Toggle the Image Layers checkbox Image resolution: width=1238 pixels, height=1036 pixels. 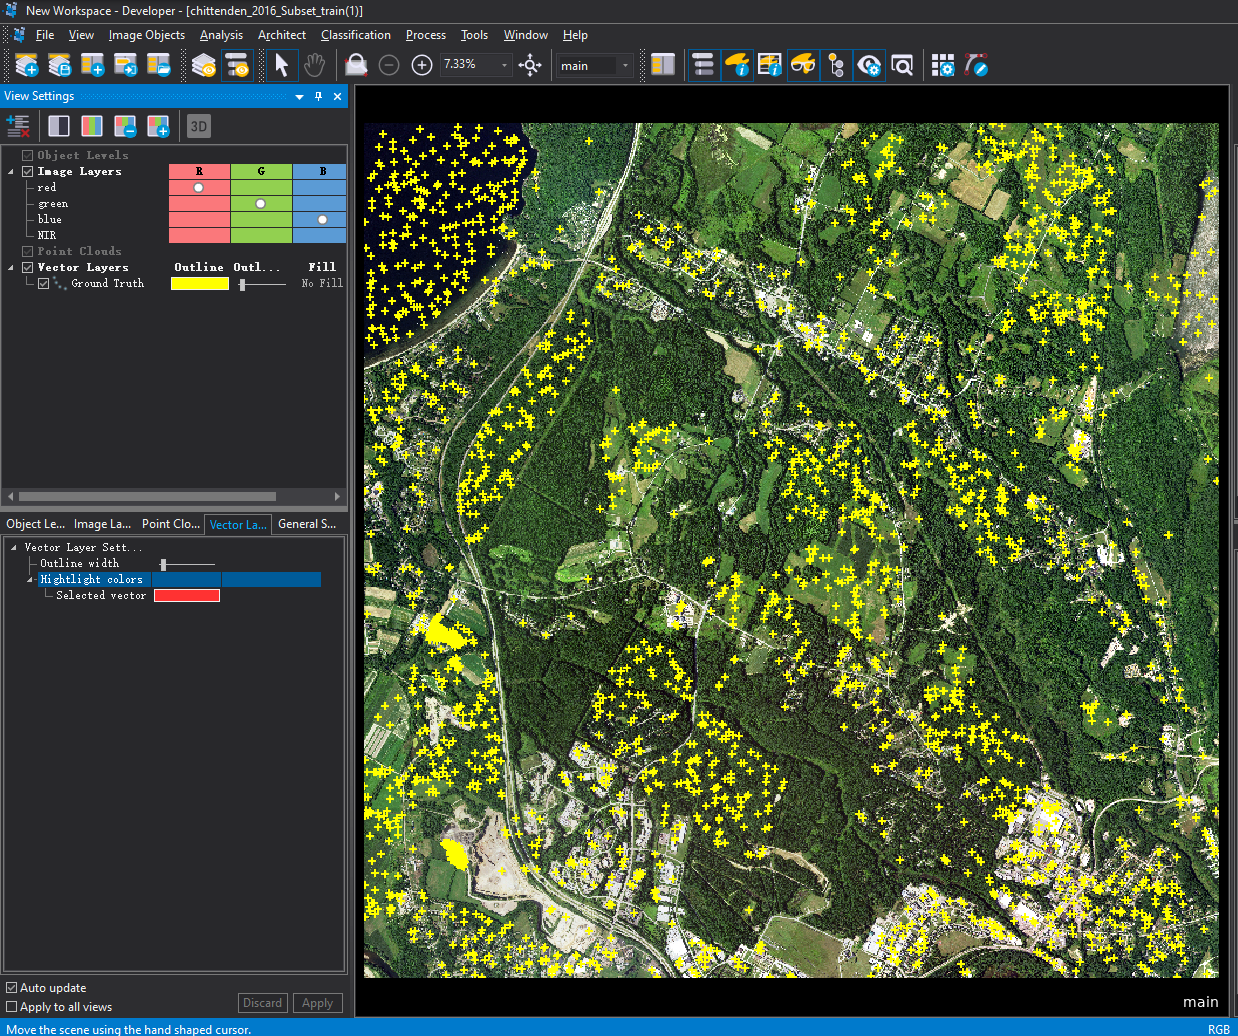pos(28,172)
